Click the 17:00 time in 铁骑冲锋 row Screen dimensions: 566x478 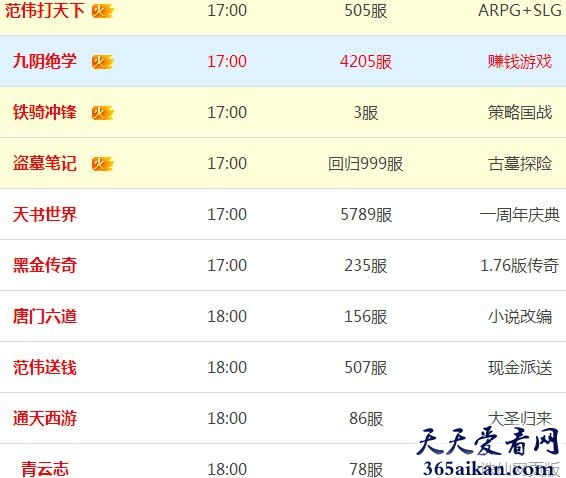pos(227,112)
